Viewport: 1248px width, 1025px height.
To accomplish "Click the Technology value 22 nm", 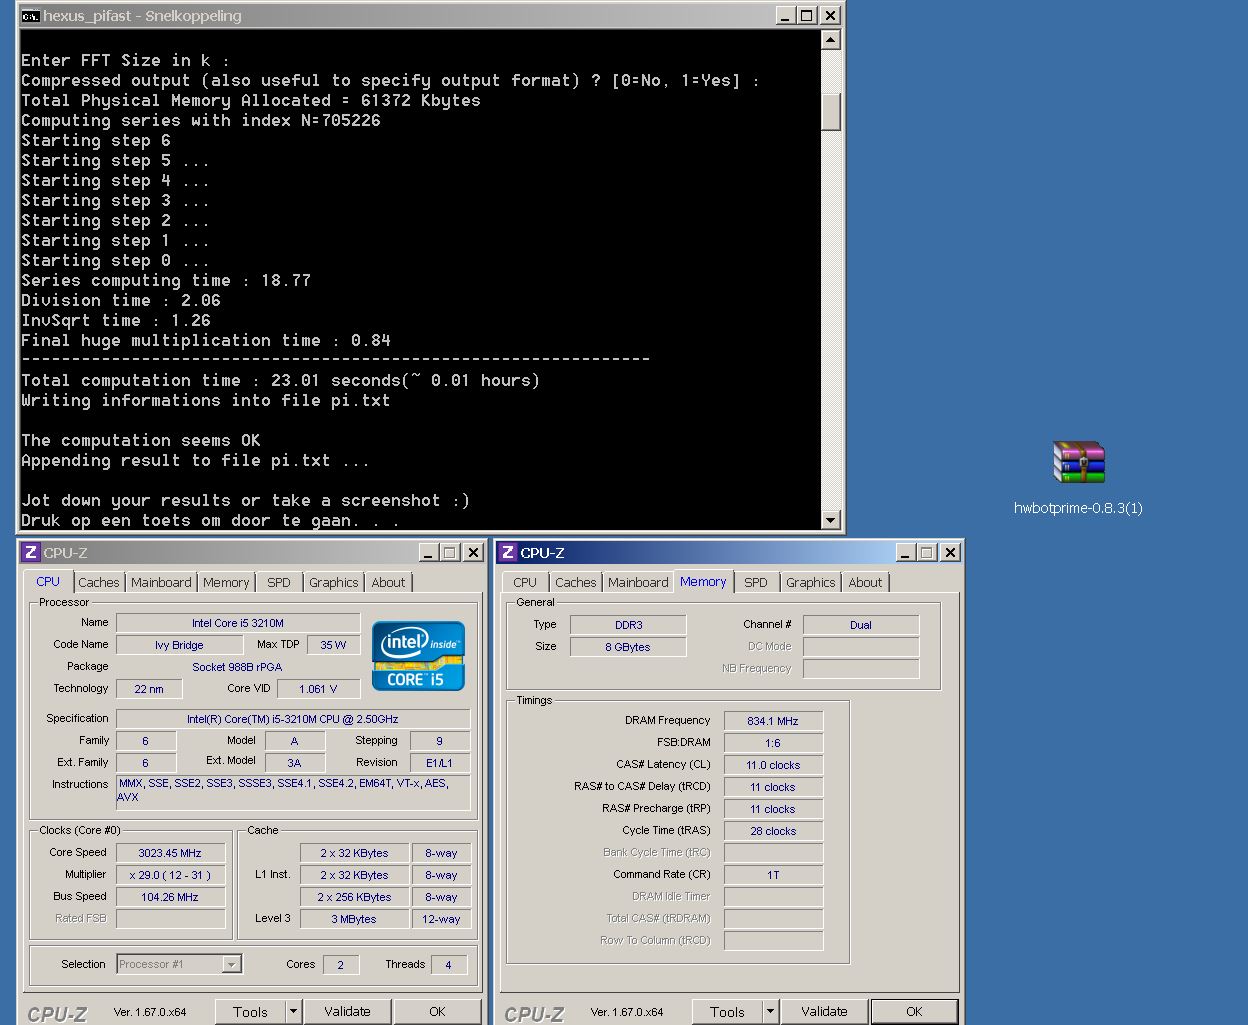I will 149,689.
